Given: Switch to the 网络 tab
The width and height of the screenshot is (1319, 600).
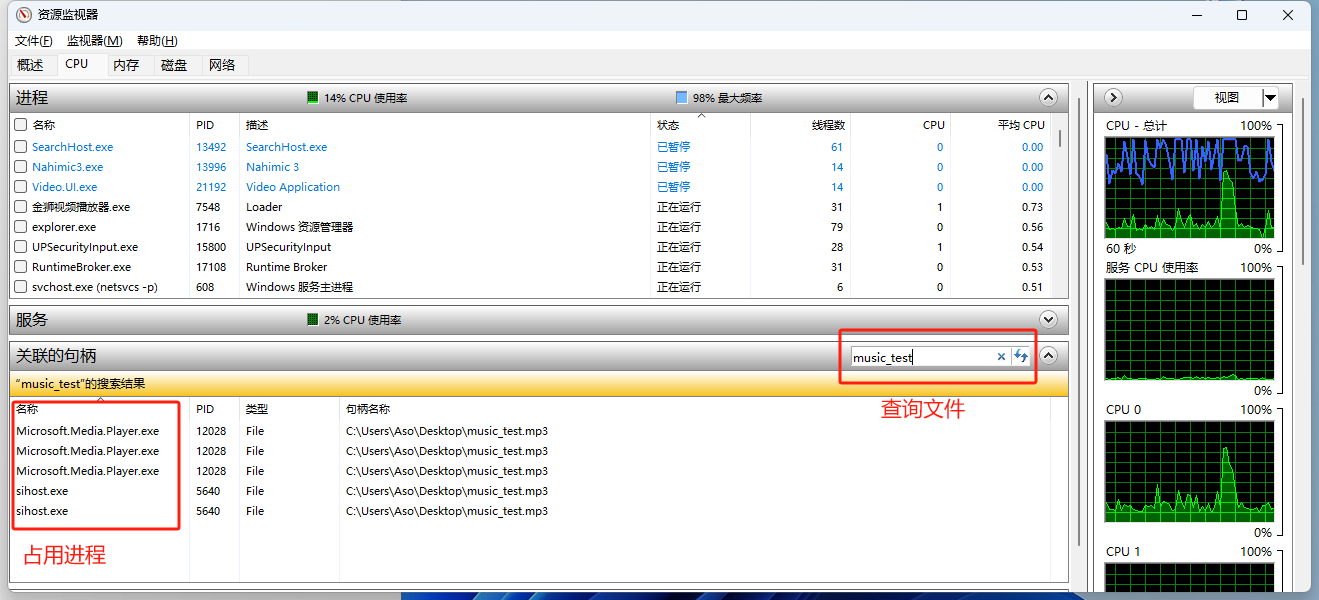Looking at the screenshot, I should pyautogui.click(x=222, y=65).
